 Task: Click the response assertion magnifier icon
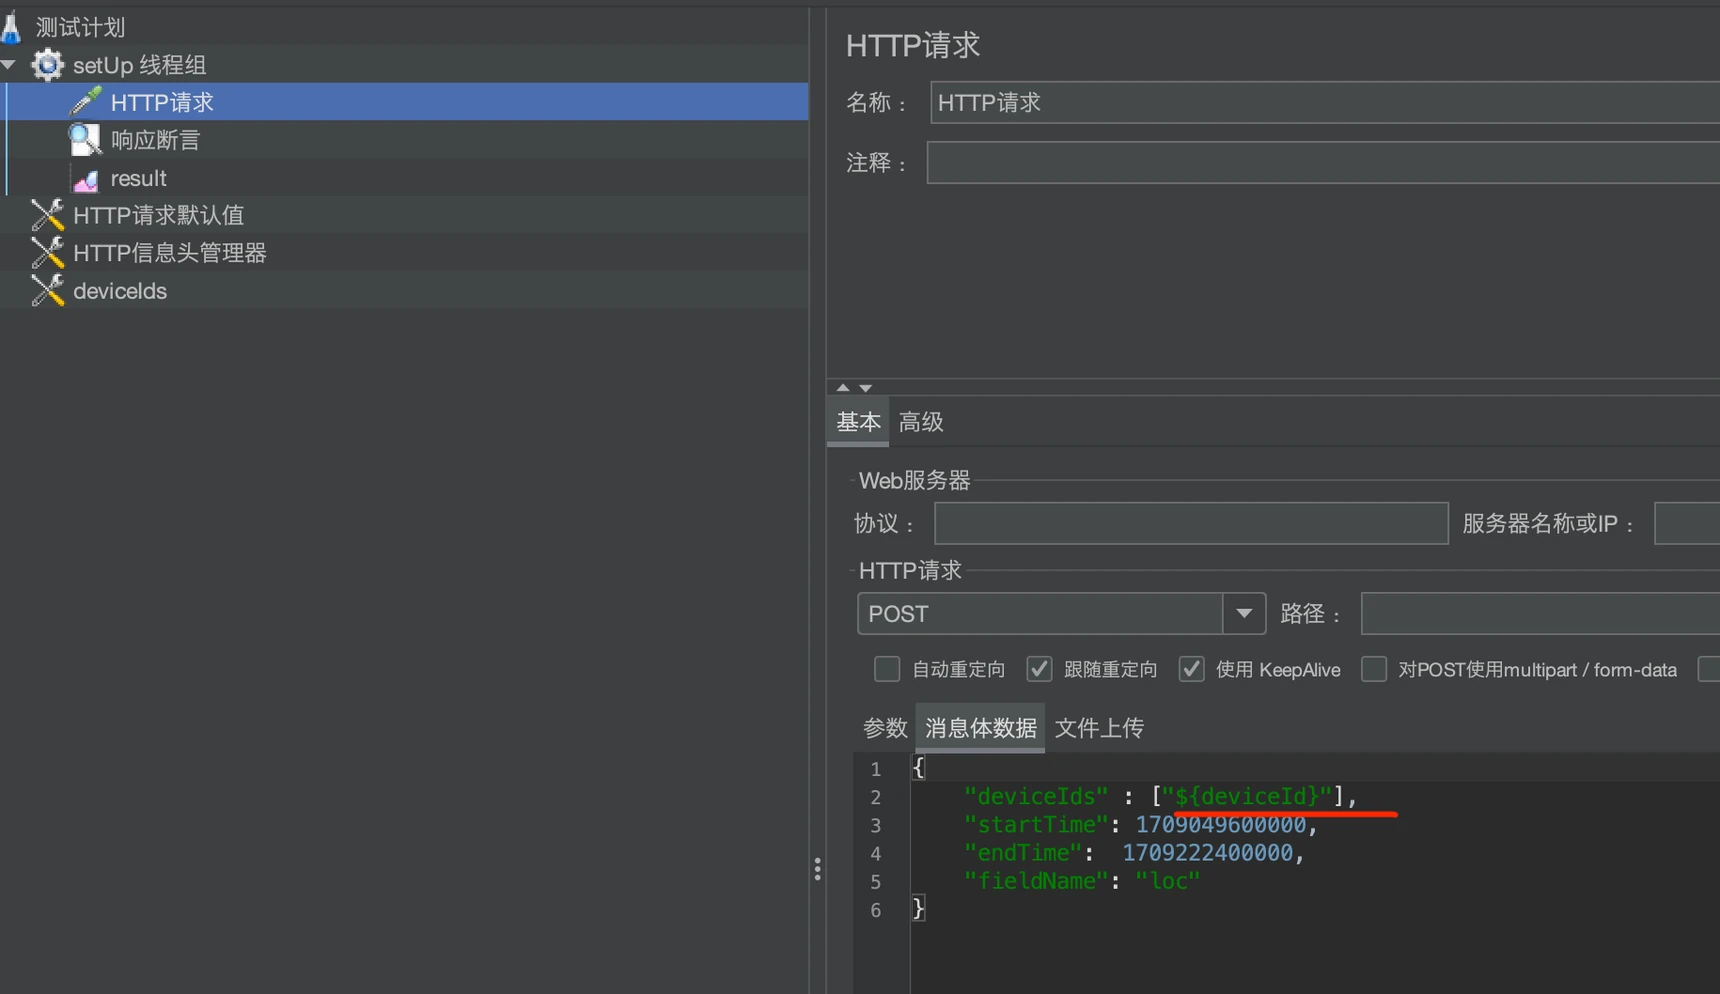click(85, 140)
